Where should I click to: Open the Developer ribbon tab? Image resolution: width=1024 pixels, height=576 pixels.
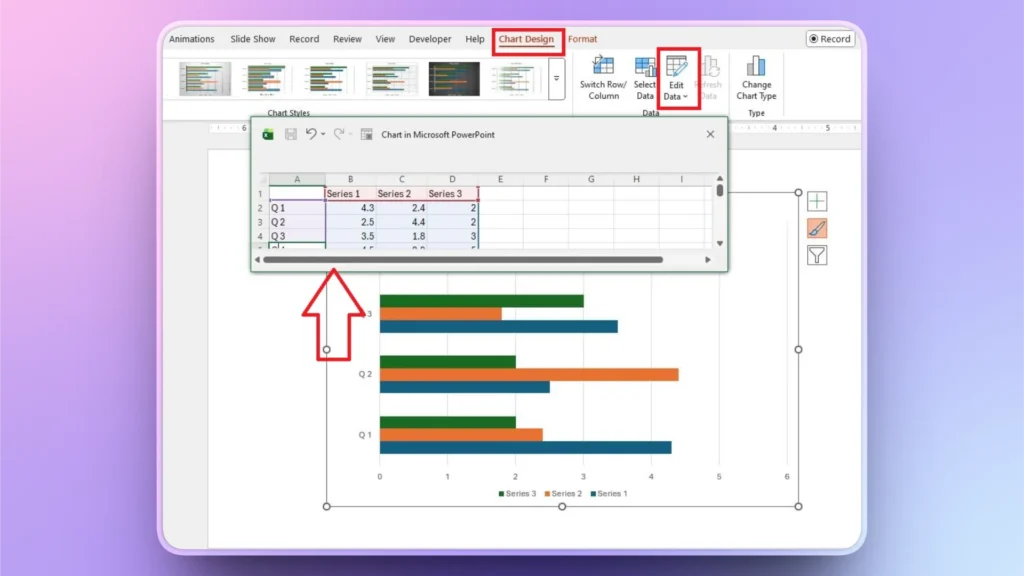pos(430,38)
